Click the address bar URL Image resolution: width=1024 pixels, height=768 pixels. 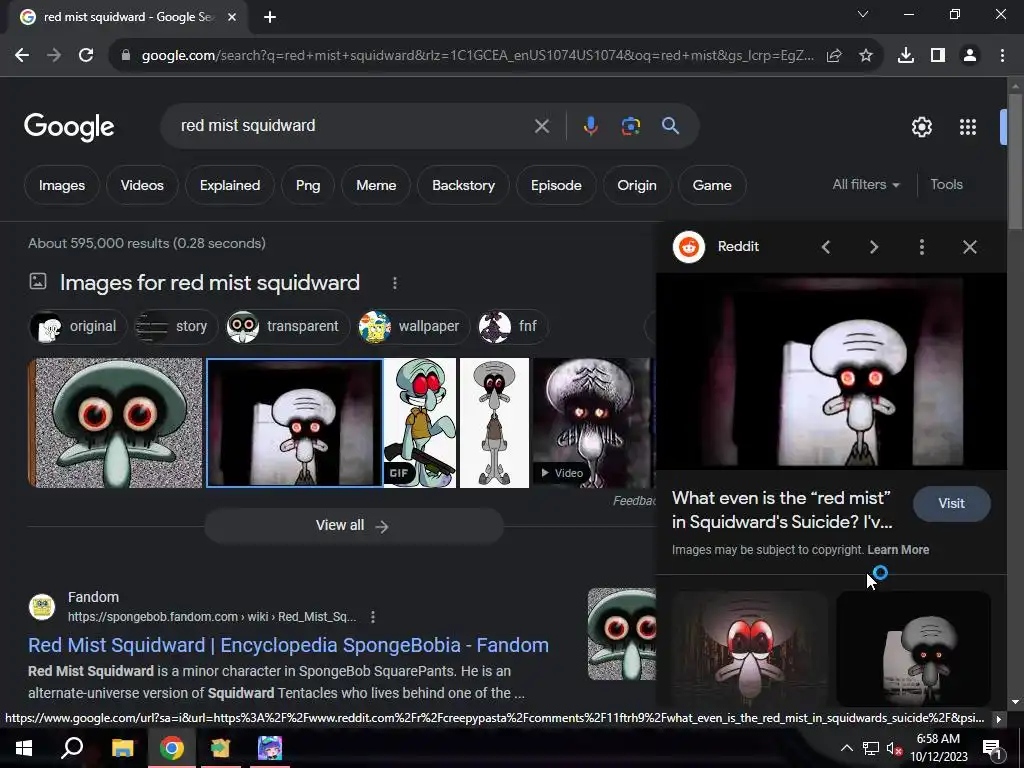pyautogui.click(x=477, y=56)
